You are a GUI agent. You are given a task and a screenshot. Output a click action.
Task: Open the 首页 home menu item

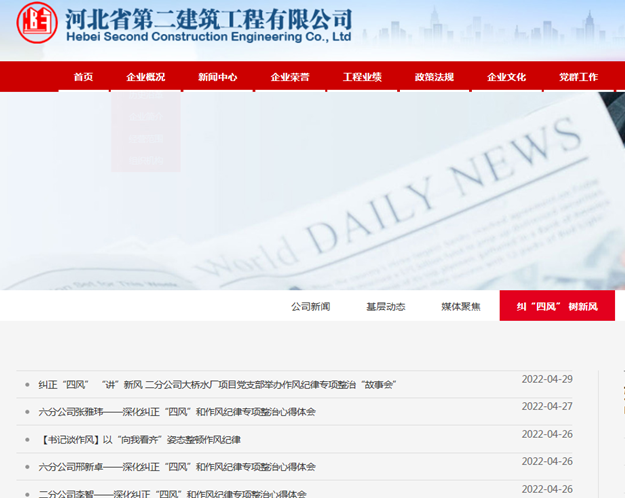[x=83, y=77]
